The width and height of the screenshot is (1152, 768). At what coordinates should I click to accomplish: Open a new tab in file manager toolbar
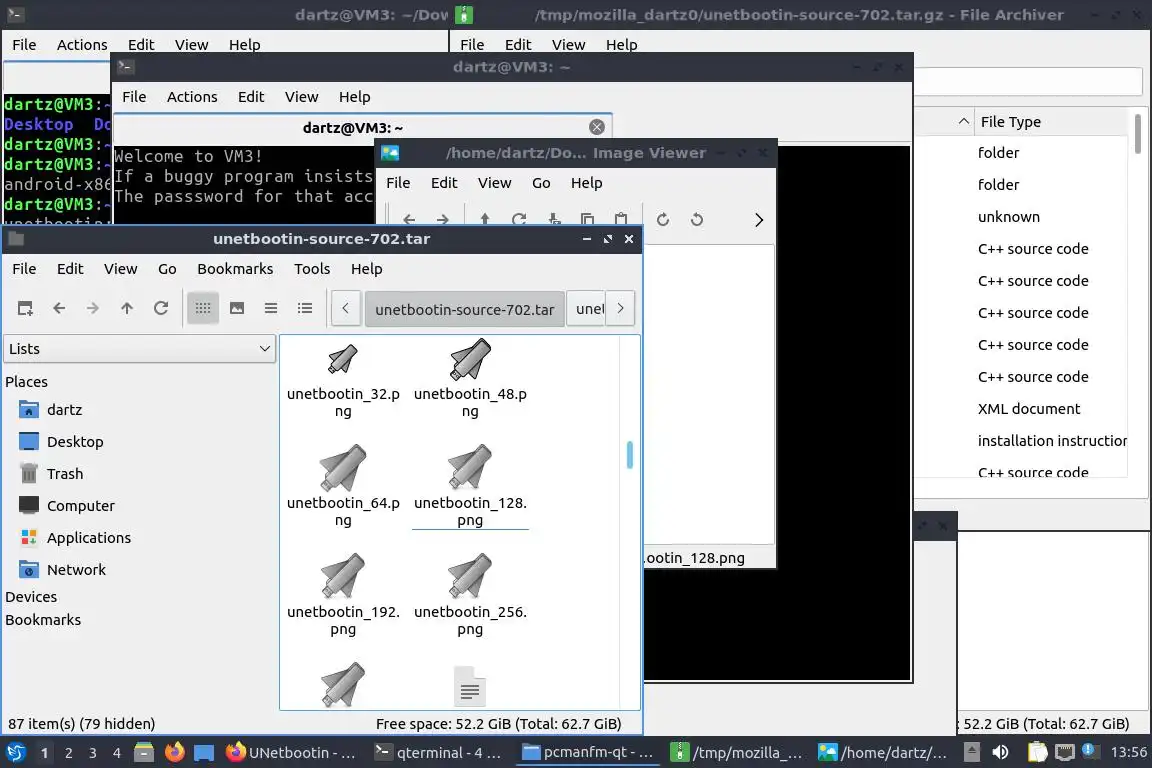[25, 308]
